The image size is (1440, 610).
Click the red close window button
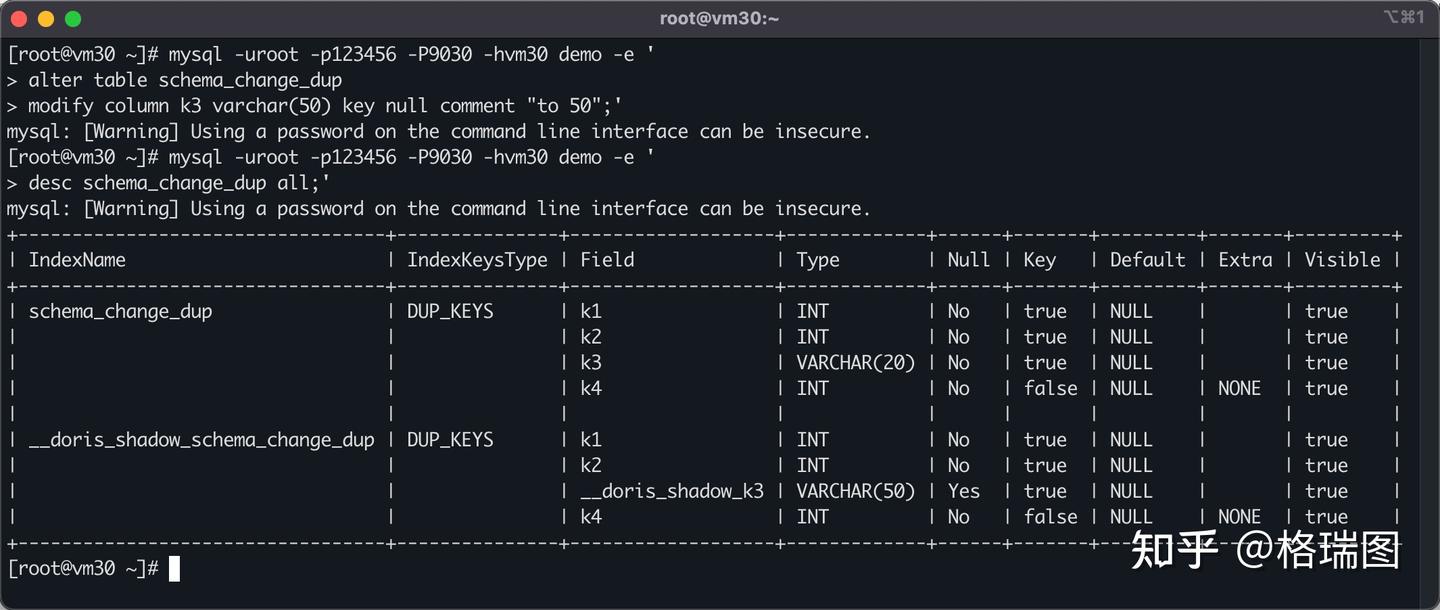coord(19,19)
